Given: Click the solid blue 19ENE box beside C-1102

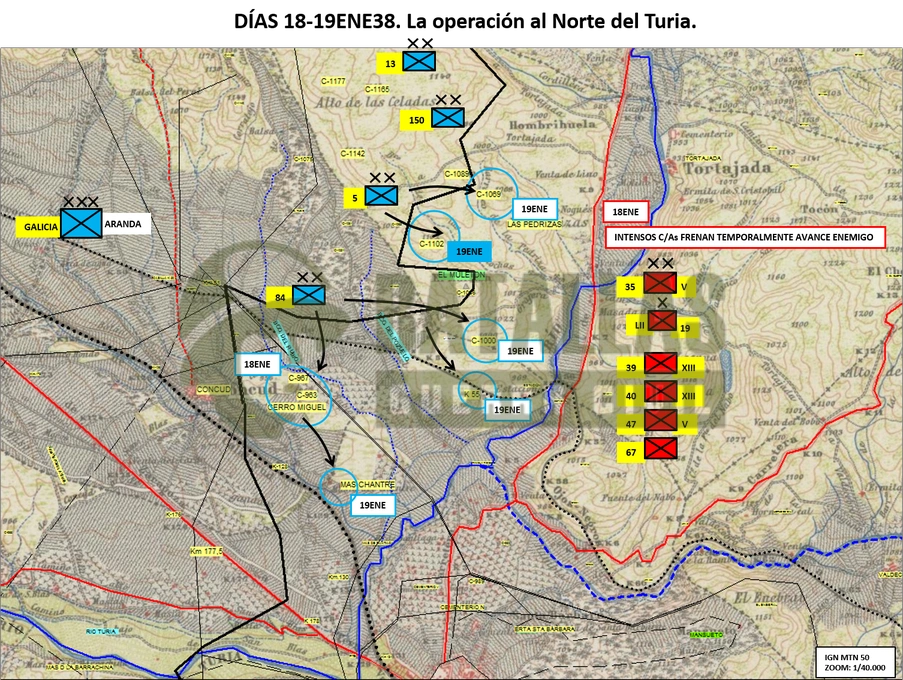Looking at the screenshot, I should (x=469, y=251).
